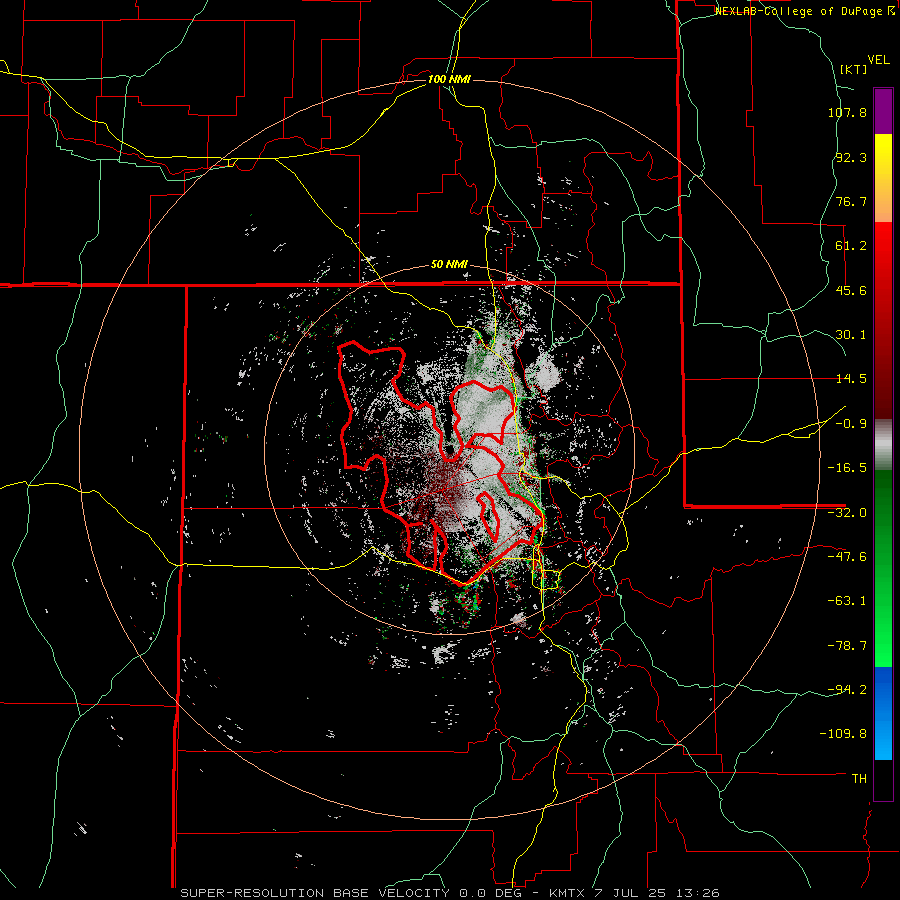
Task: Pick the purple segment of the velocity color bar
Action: tap(883, 111)
